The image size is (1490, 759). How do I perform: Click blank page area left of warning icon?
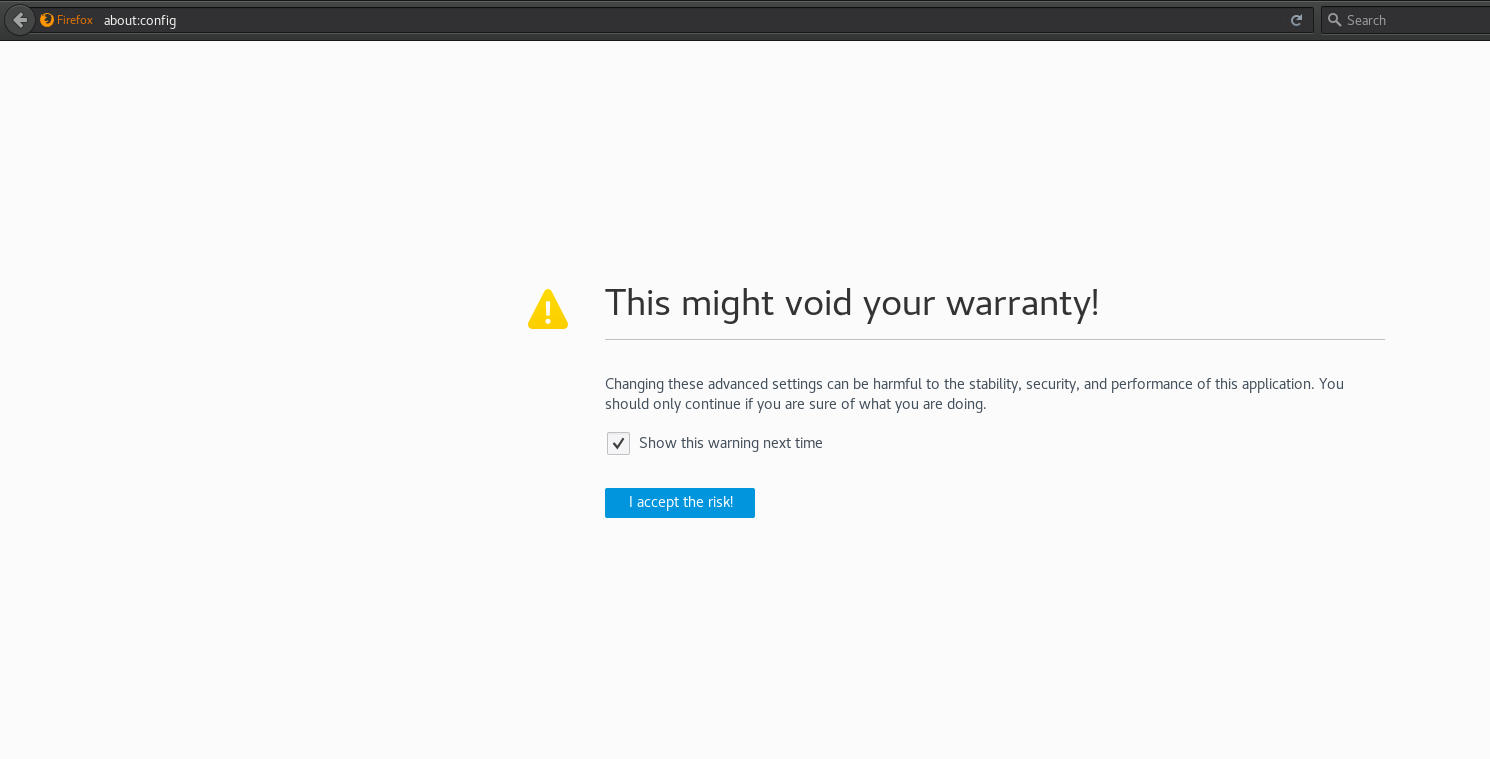(250, 310)
